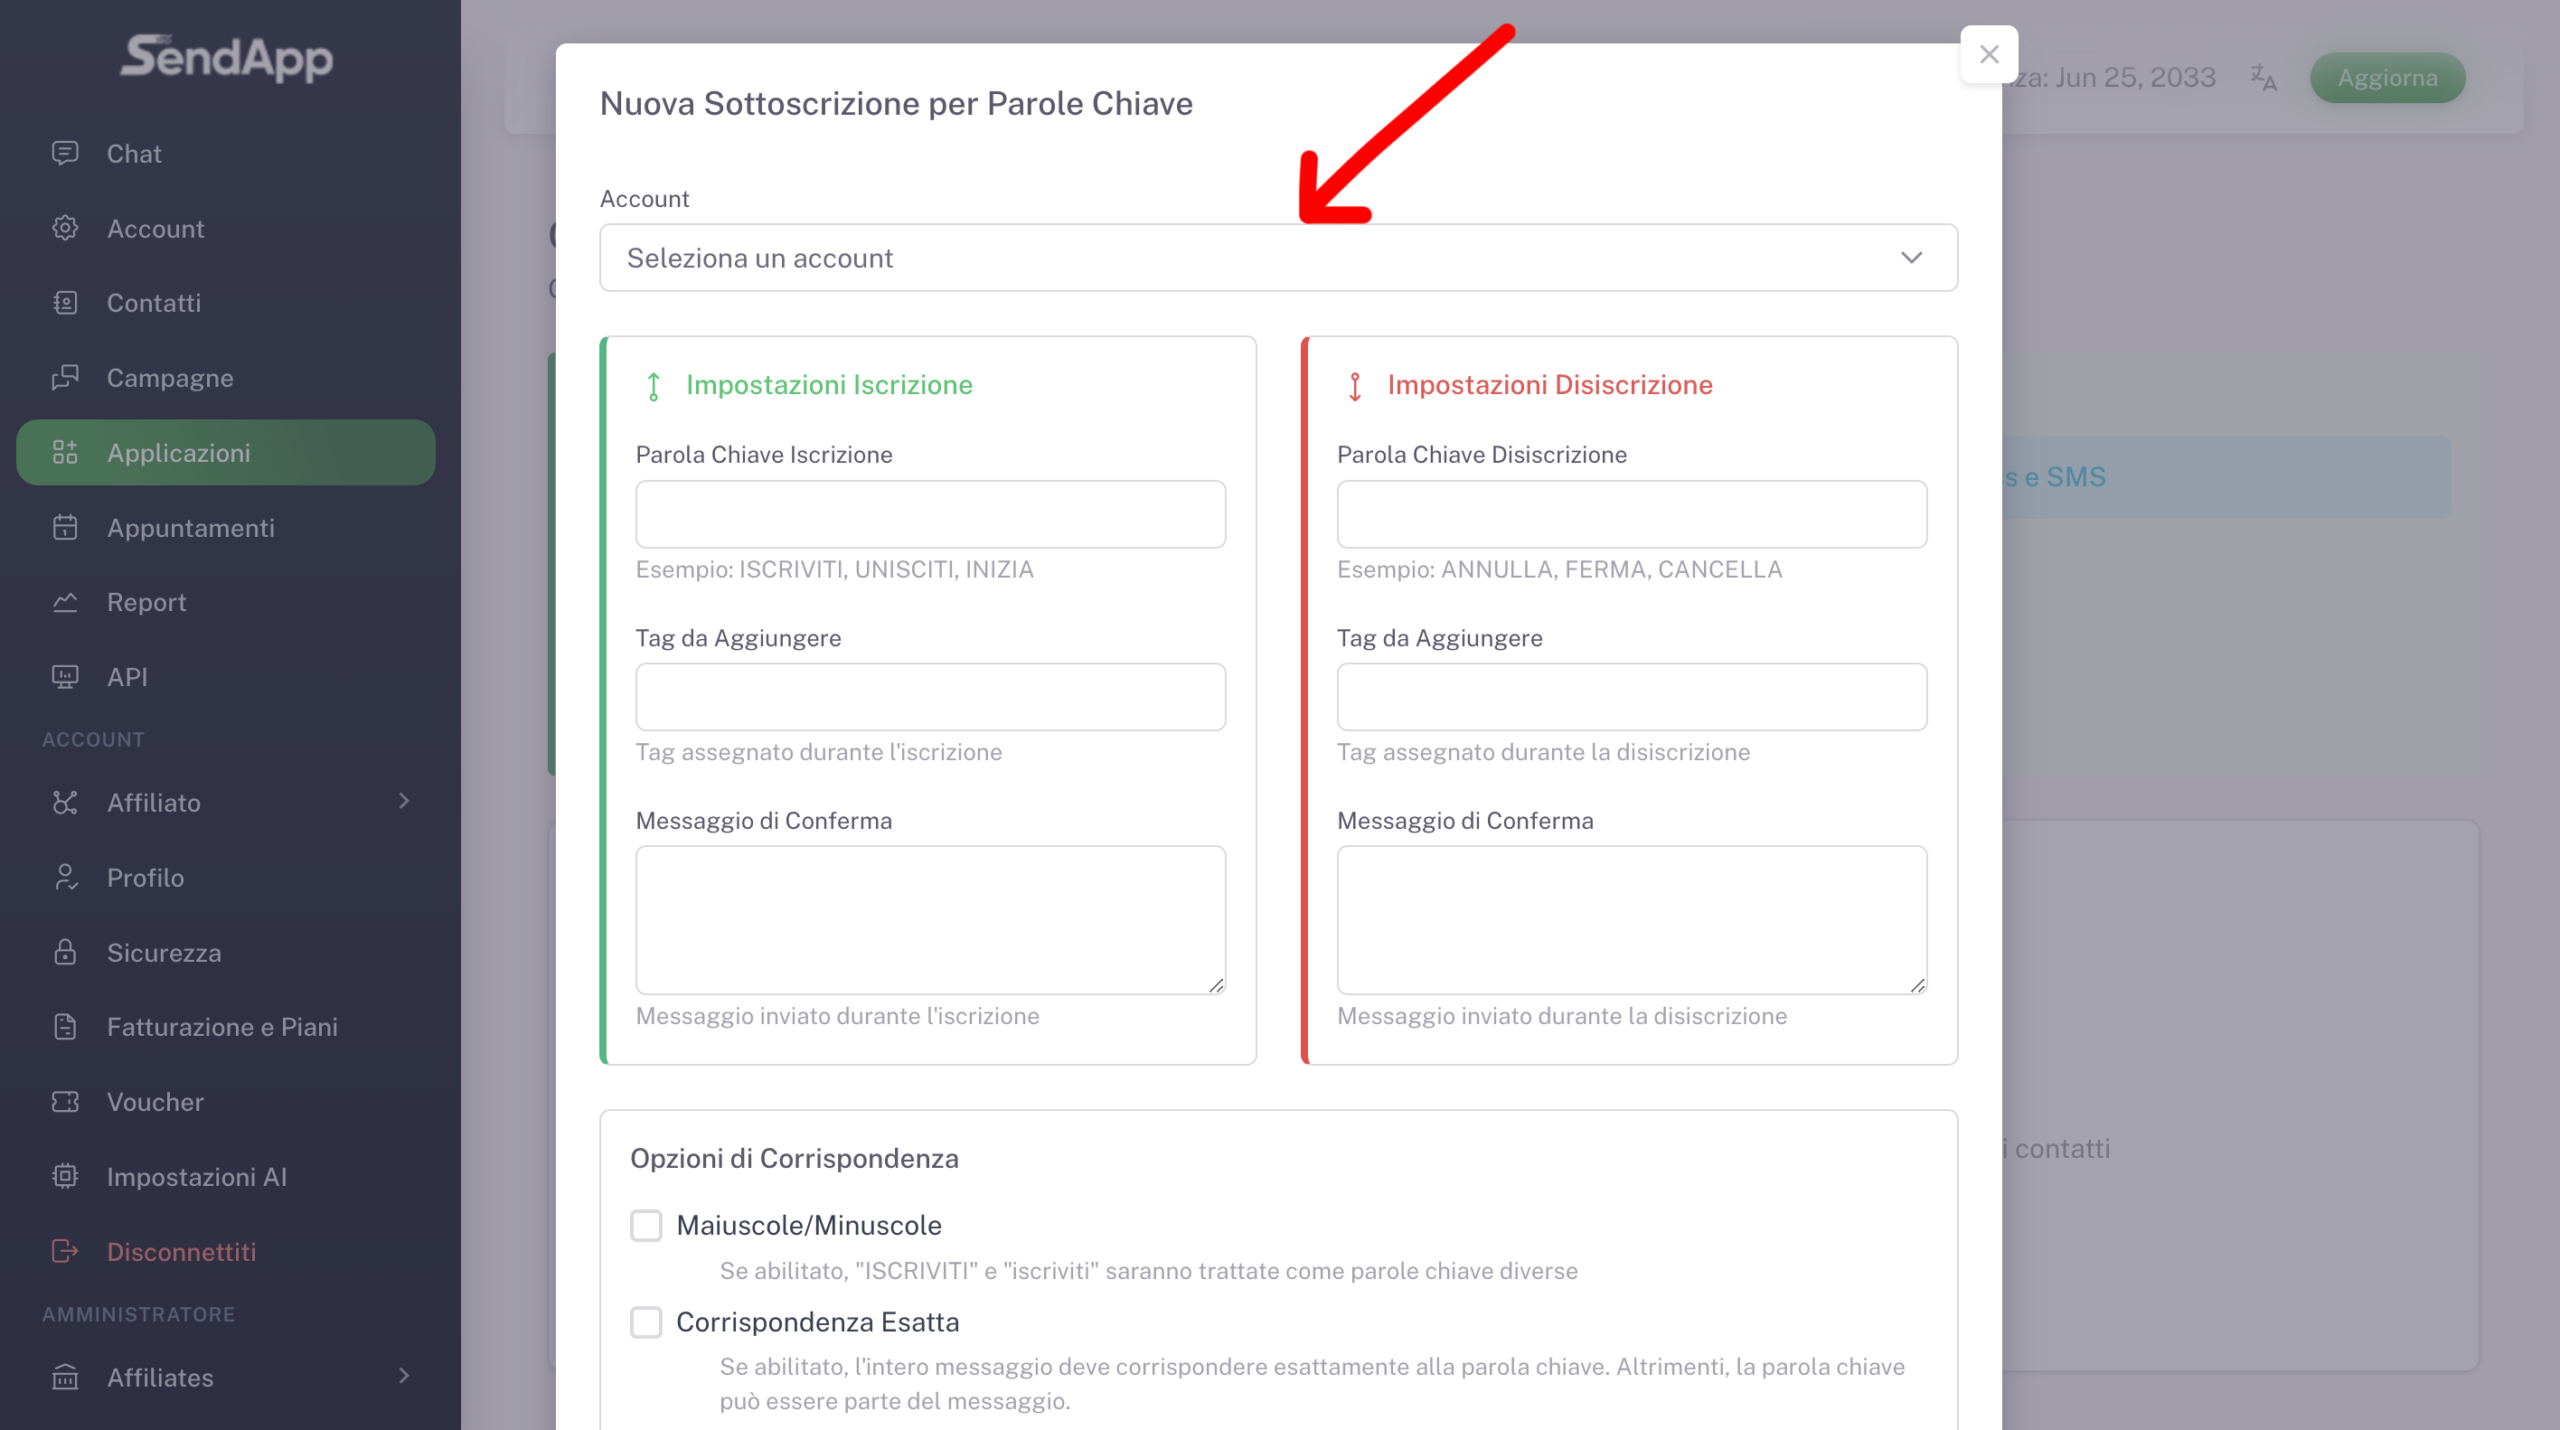Click the Voucher ticket icon
Screen dimensions: 2560x1430
65,1102
